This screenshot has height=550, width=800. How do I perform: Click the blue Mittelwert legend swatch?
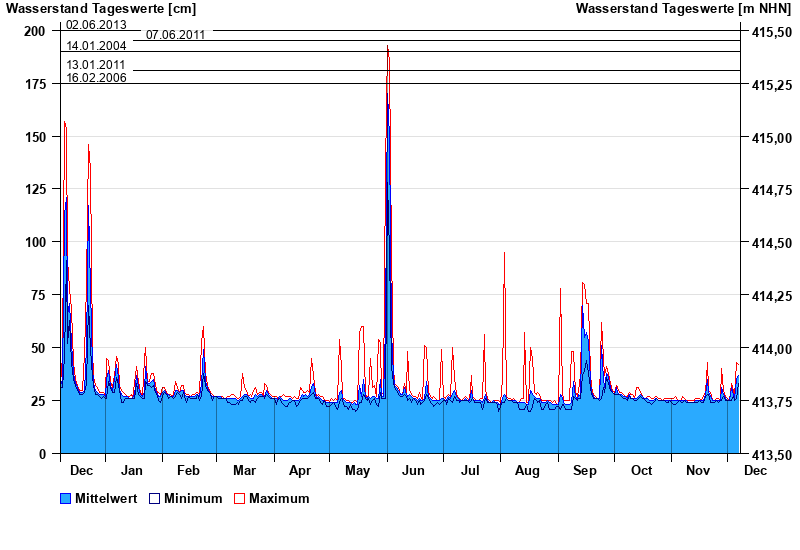tap(65, 498)
